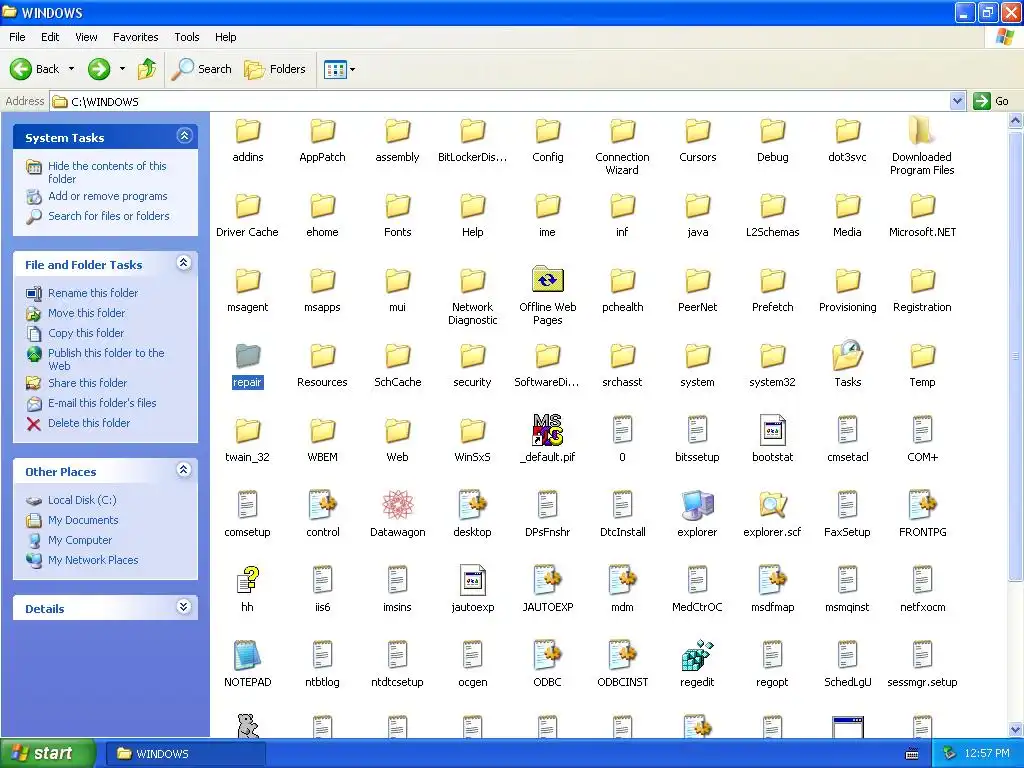Click the vertical scrollbar down arrow
The height and width of the screenshot is (768, 1024).
click(x=1015, y=729)
